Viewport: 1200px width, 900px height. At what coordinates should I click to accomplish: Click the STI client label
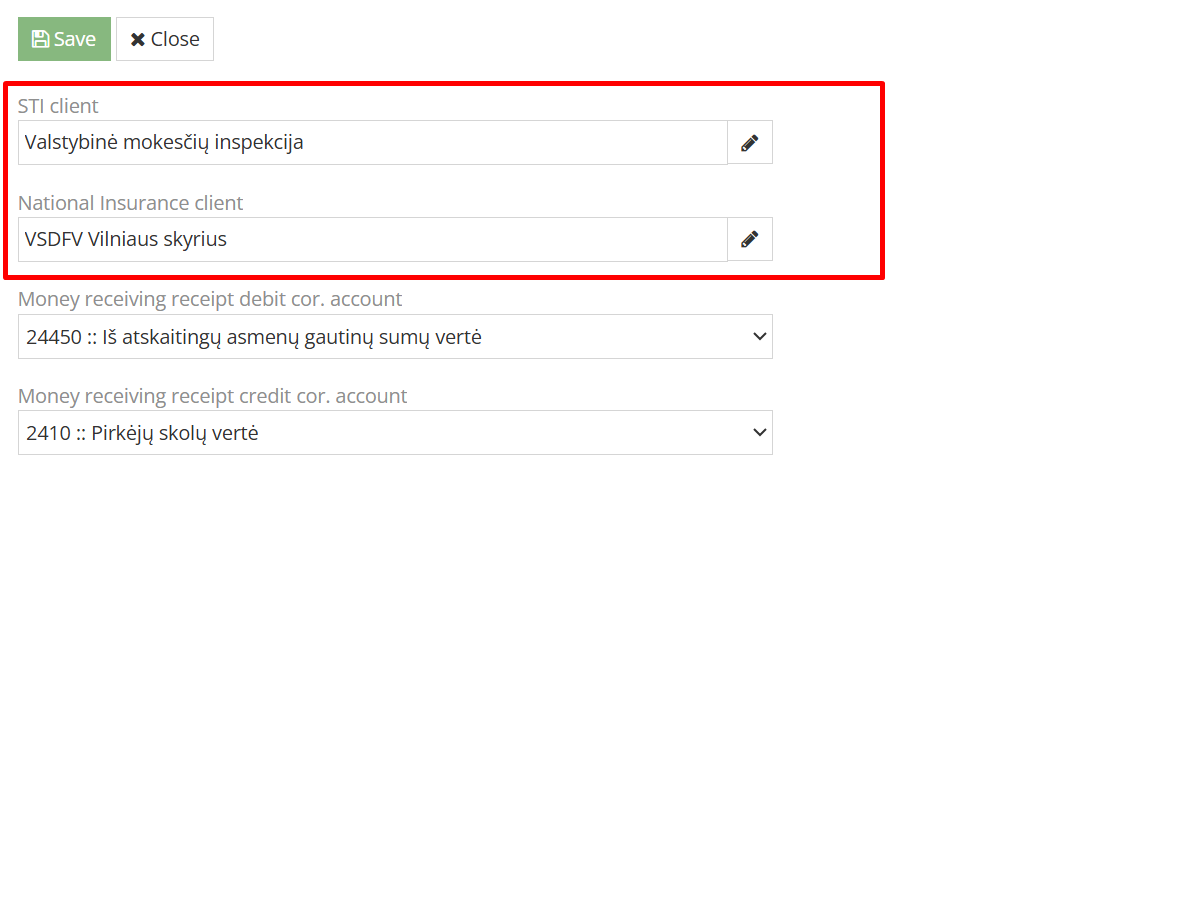[x=59, y=105]
